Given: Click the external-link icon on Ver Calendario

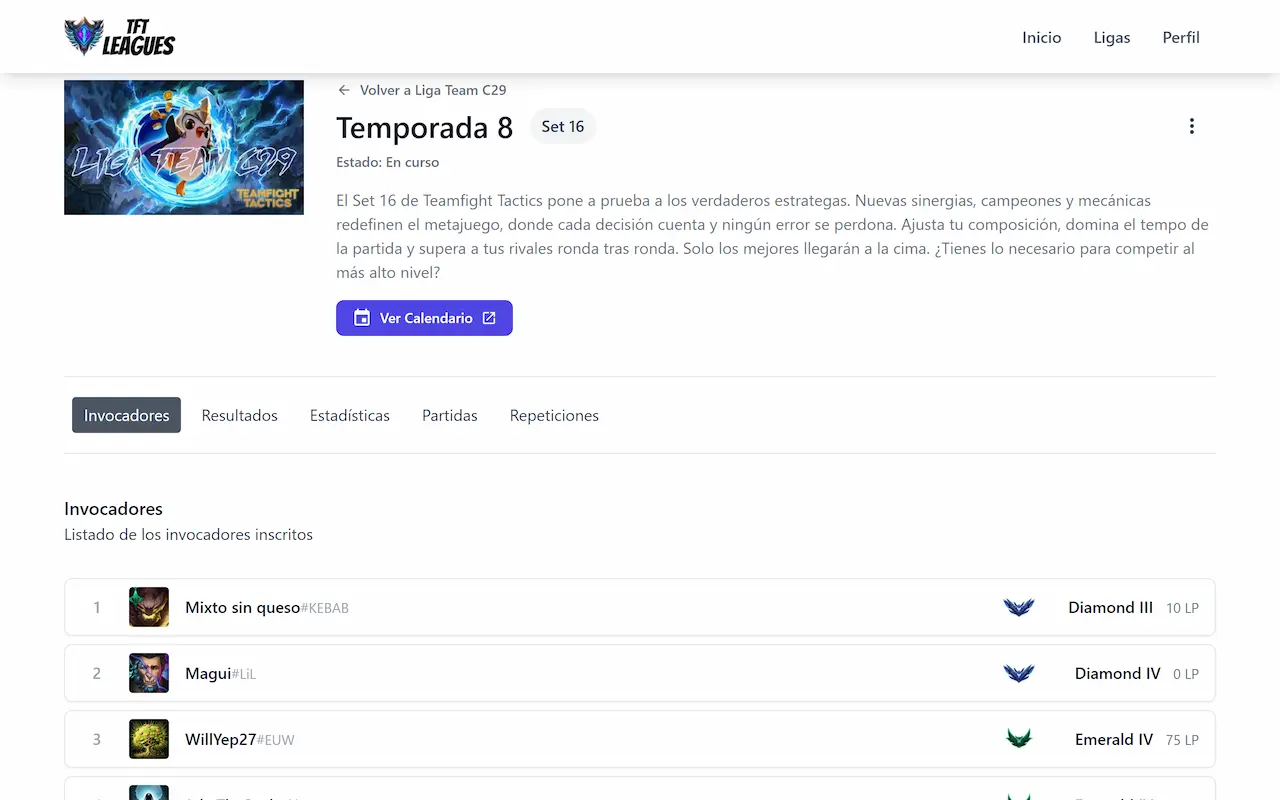Looking at the screenshot, I should pos(489,318).
